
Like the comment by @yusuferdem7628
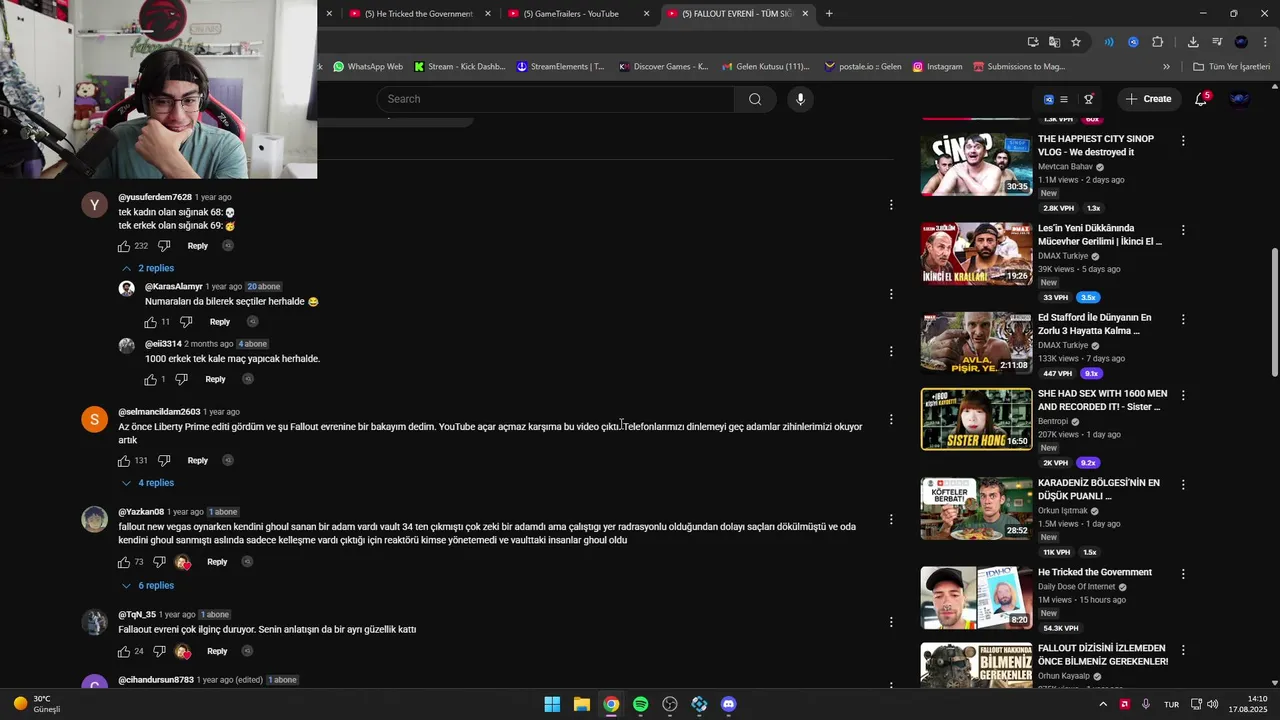point(124,246)
